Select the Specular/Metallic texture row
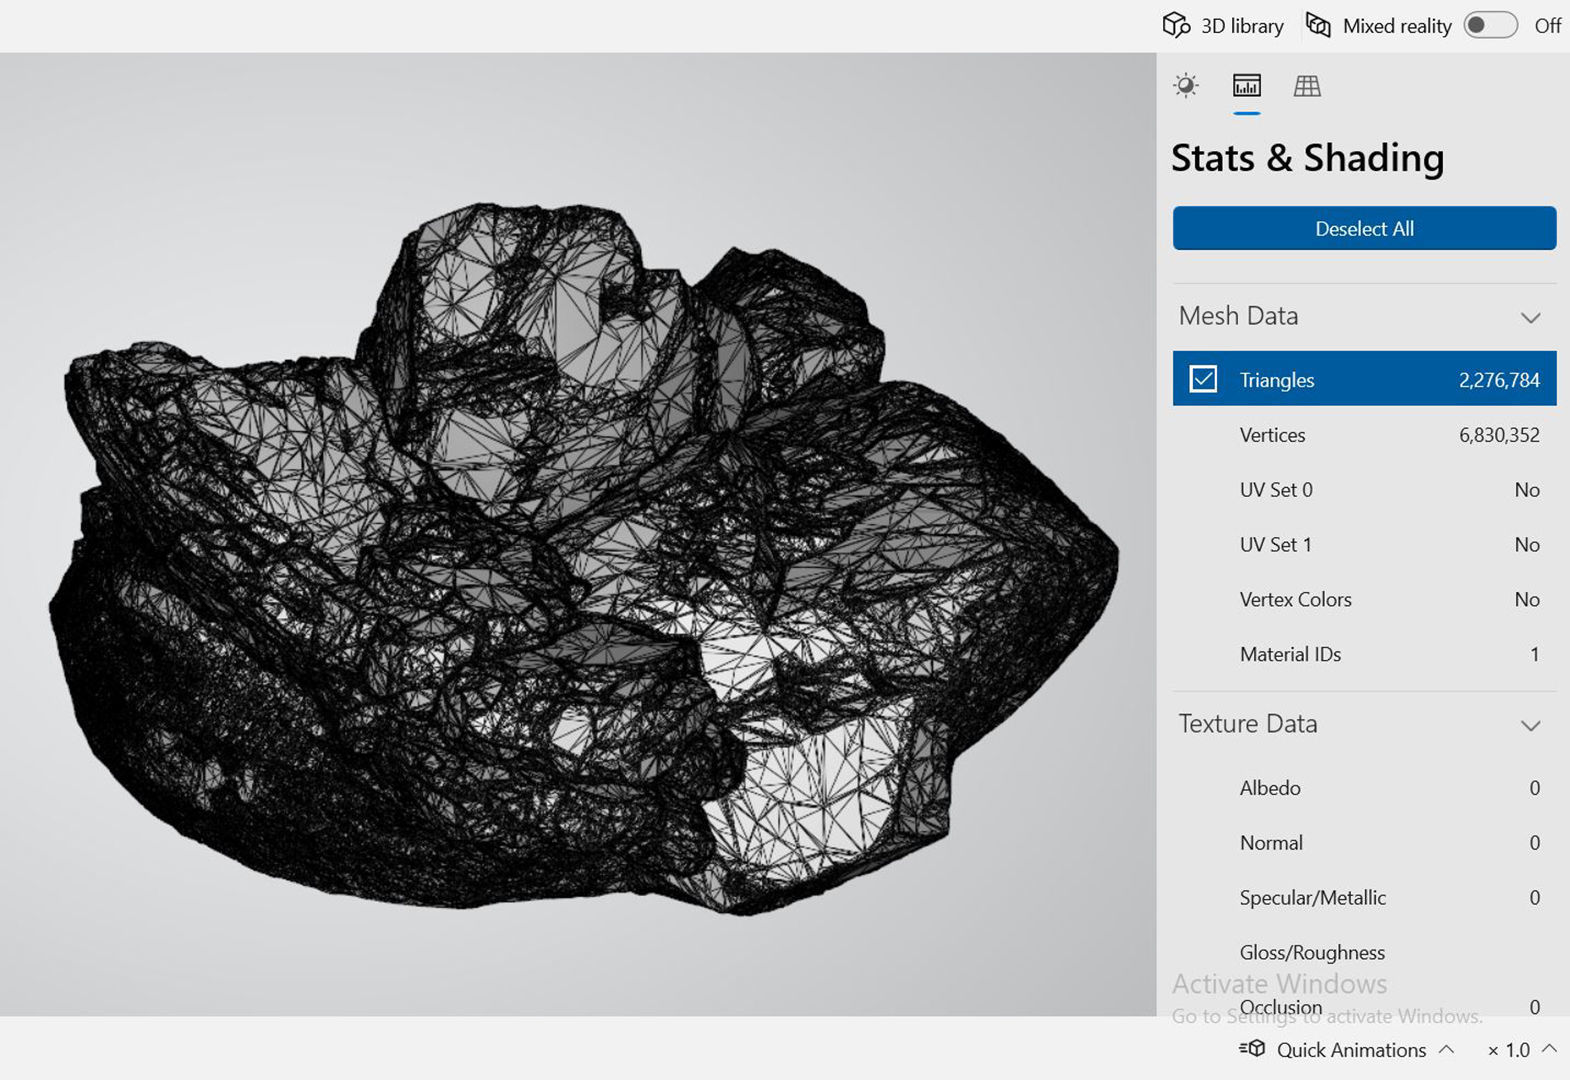The image size is (1570, 1080). pyautogui.click(x=1364, y=898)
